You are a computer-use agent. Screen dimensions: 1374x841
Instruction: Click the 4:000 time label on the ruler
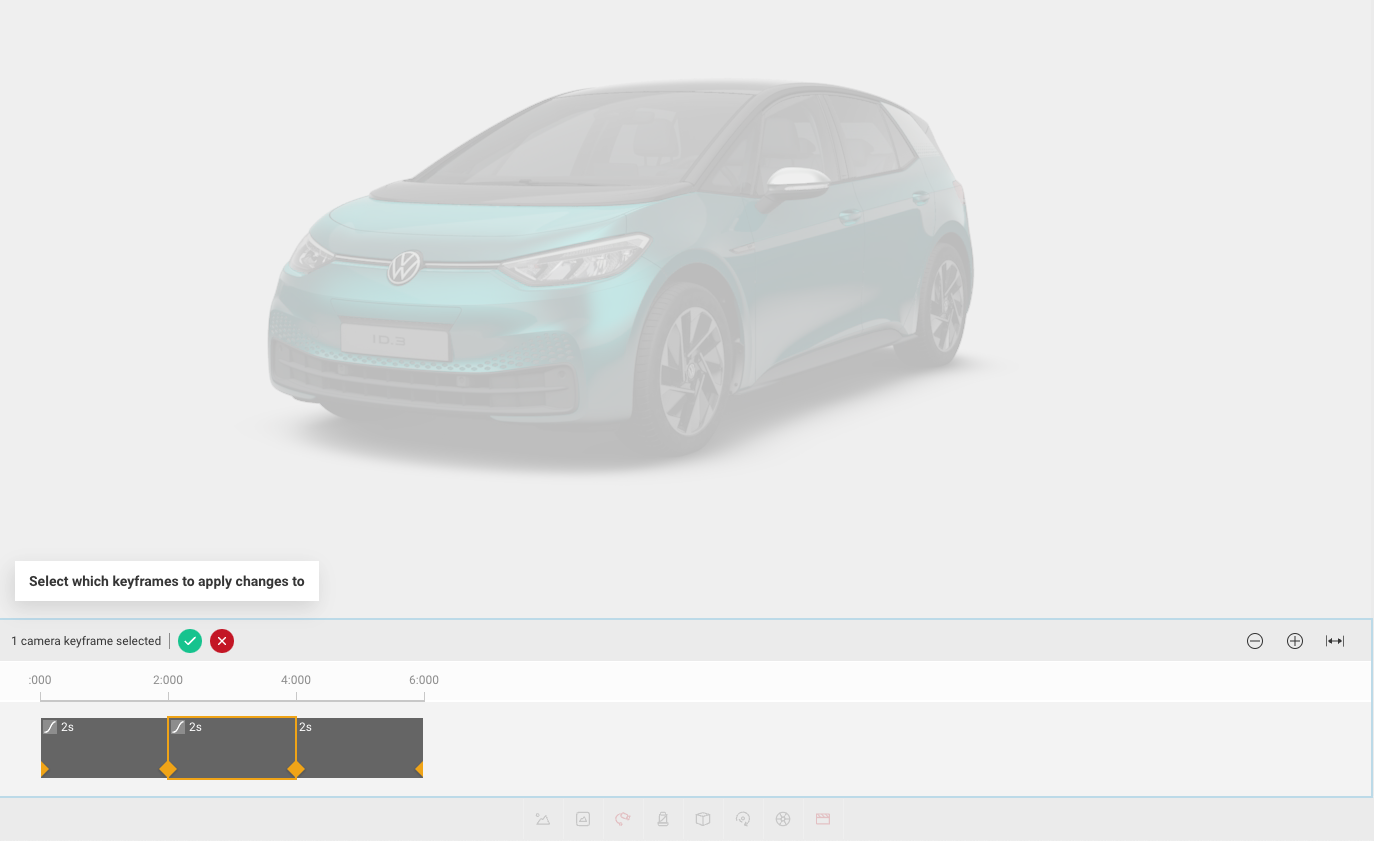click(296, 680)
